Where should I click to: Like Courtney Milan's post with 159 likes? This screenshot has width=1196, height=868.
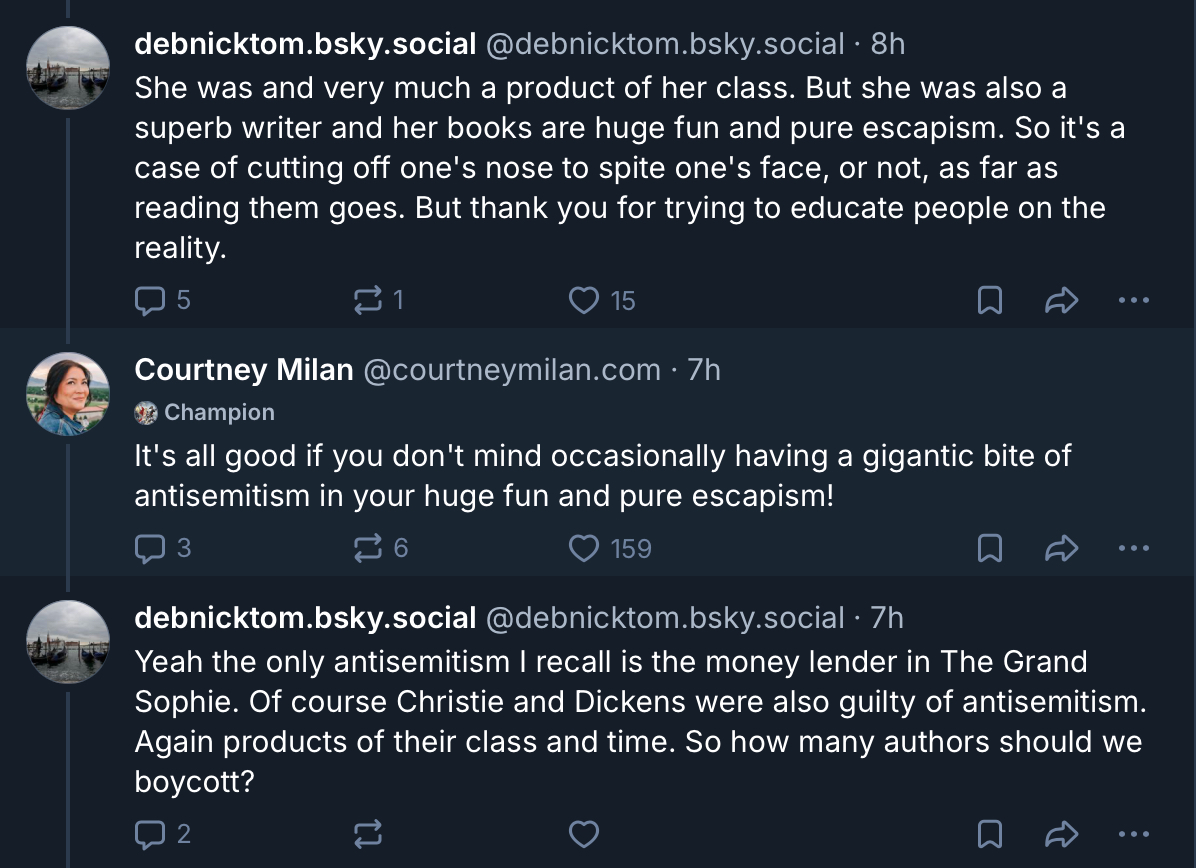584,548
